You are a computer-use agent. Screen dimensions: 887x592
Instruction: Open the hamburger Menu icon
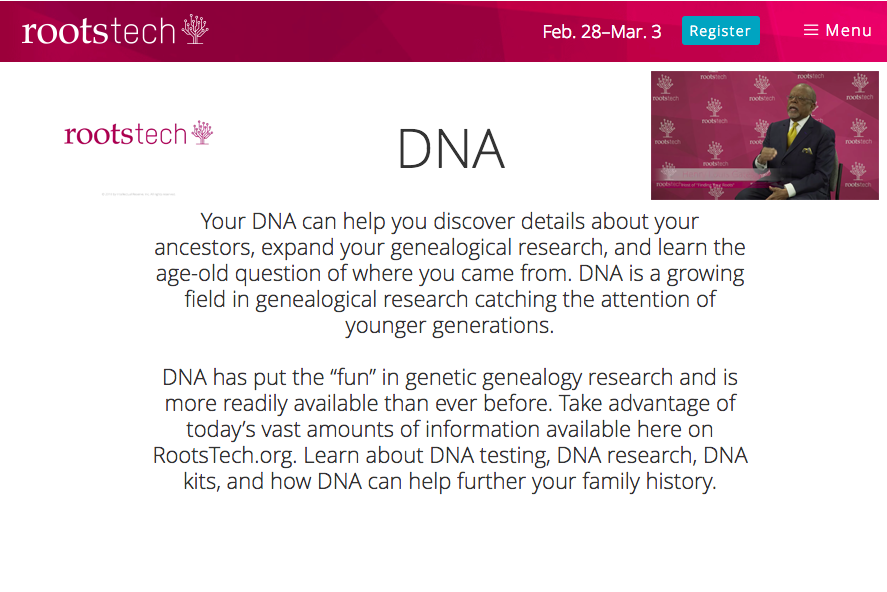(811, 30)
